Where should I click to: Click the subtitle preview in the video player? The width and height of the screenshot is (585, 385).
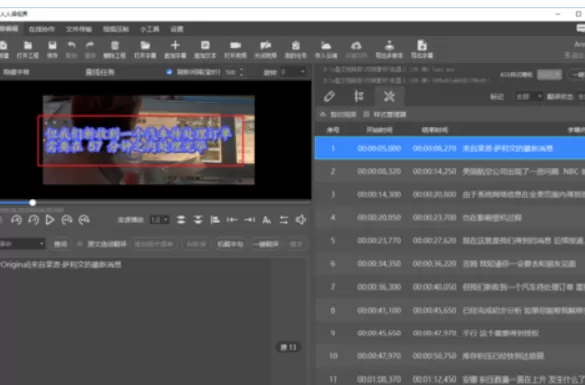141,140
